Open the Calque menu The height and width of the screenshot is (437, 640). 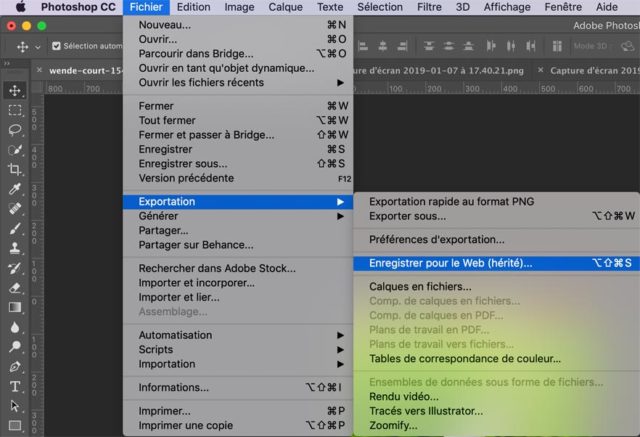285,7
